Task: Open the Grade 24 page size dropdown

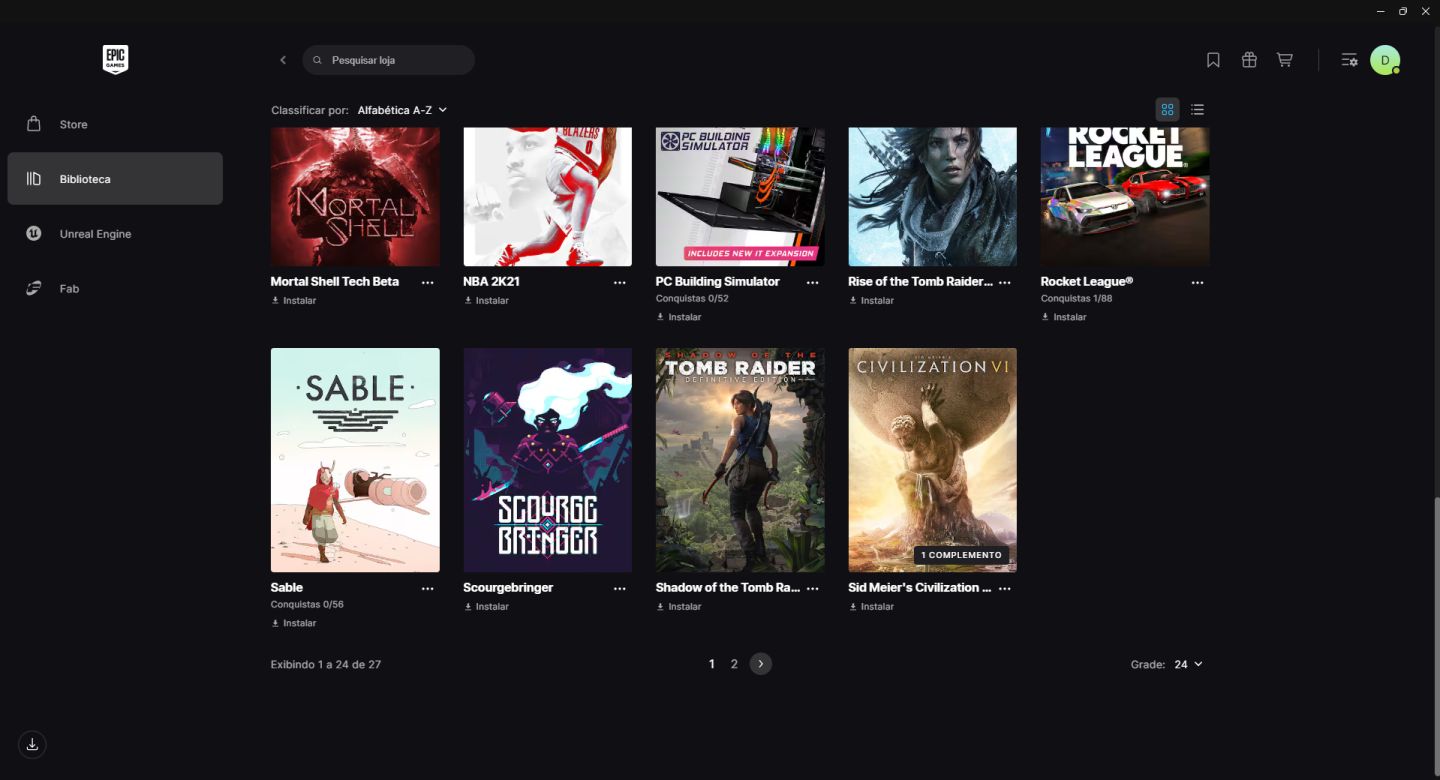Action: [1188, 664]
